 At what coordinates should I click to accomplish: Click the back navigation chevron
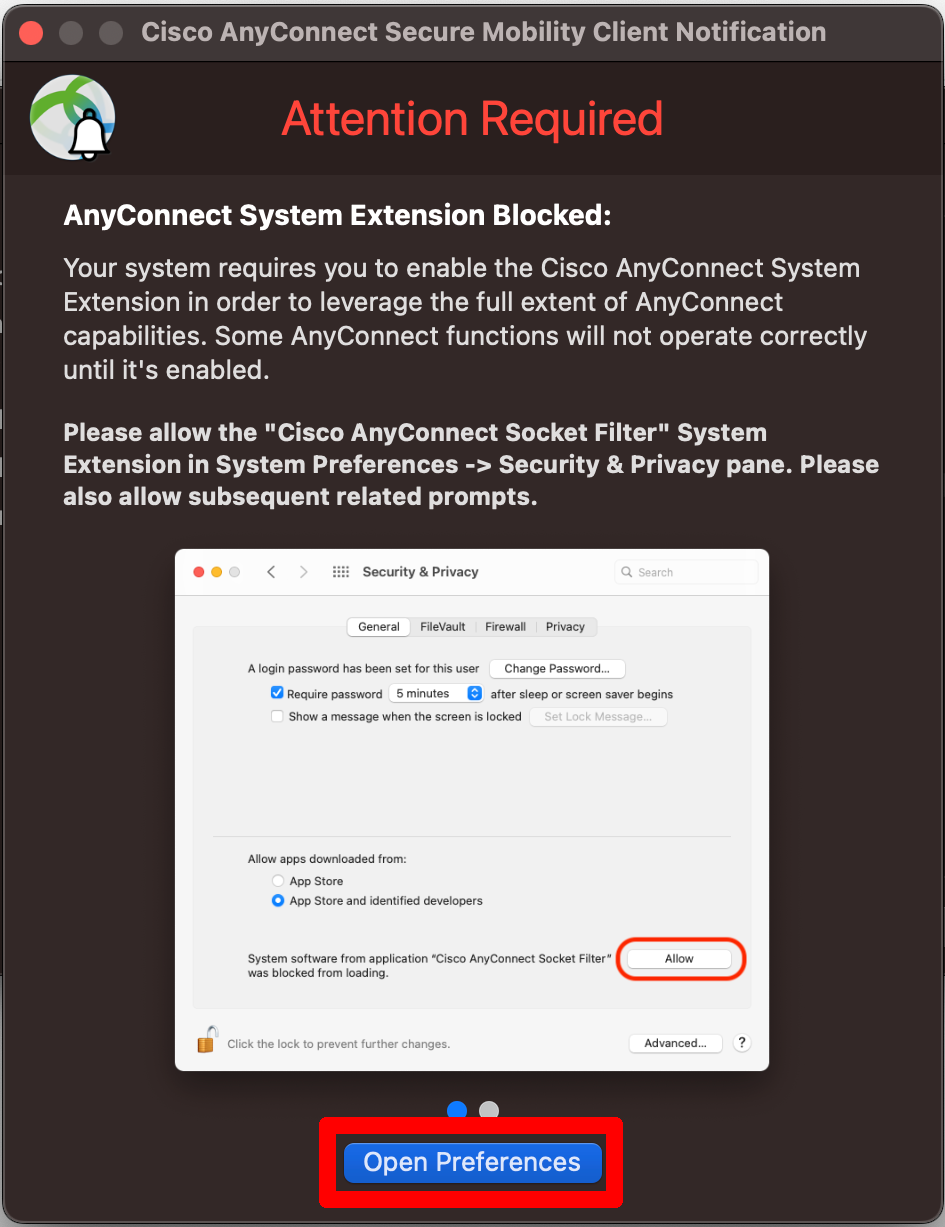pos(271,571)
